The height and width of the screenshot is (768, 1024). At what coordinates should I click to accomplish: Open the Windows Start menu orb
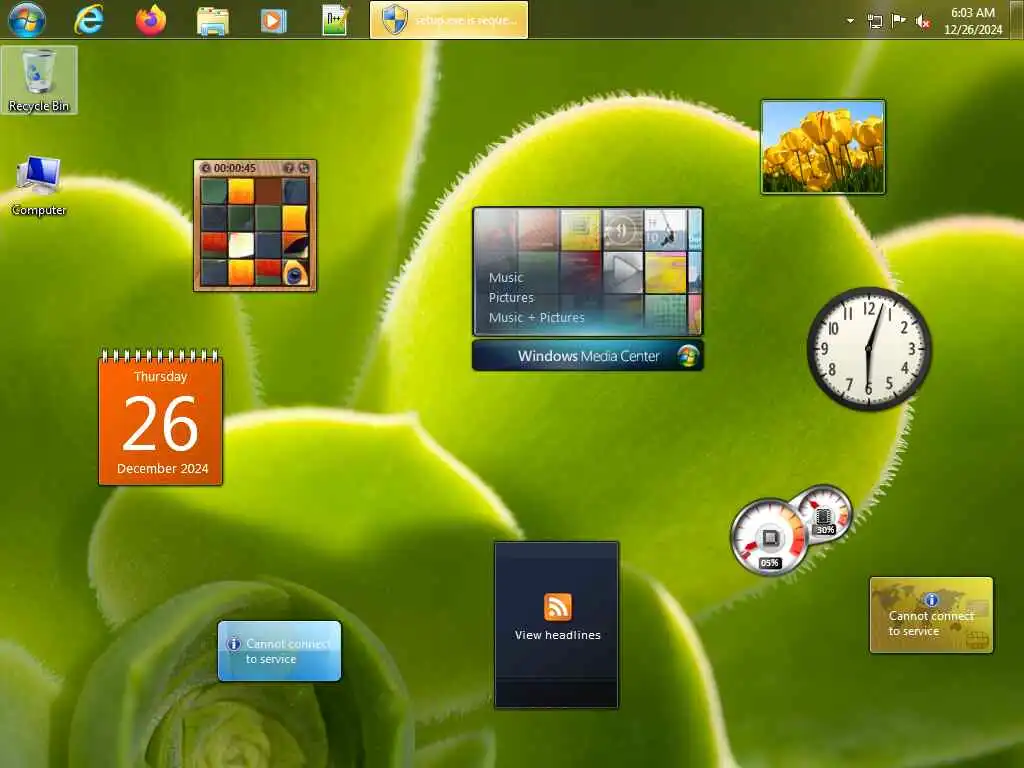coord(27,19)
